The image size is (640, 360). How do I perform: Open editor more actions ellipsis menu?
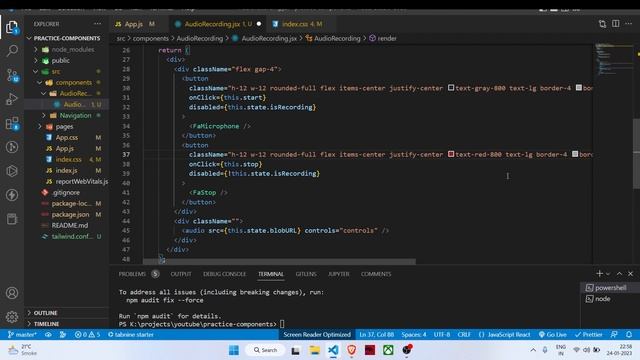[629, 24]
